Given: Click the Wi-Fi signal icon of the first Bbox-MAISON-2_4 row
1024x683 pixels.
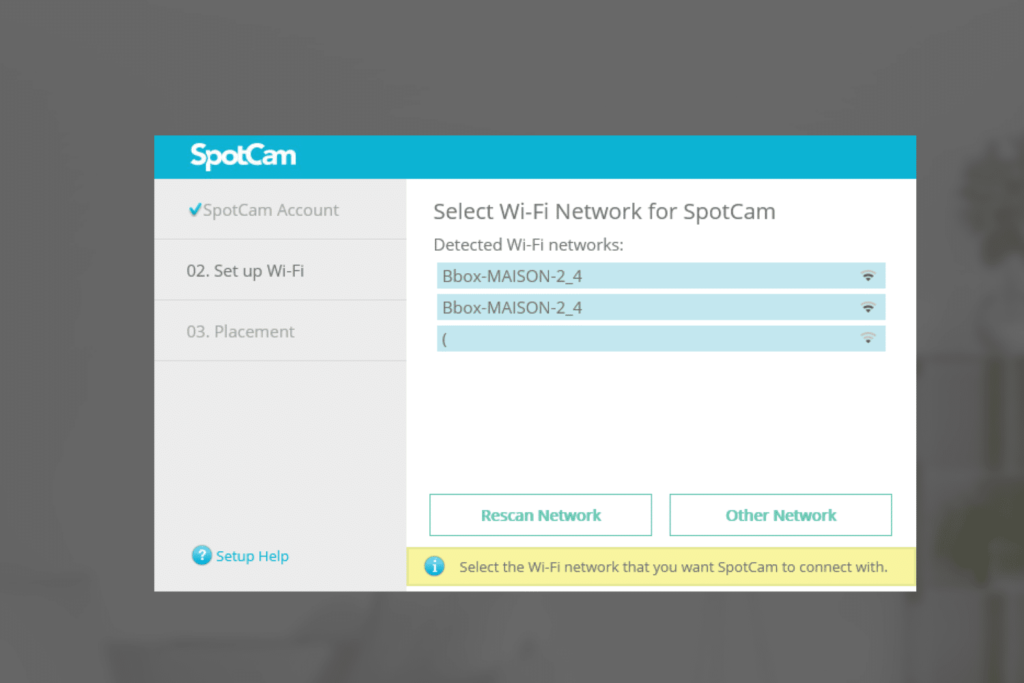Looking at the screenshot, I should (x=868, y=276).
